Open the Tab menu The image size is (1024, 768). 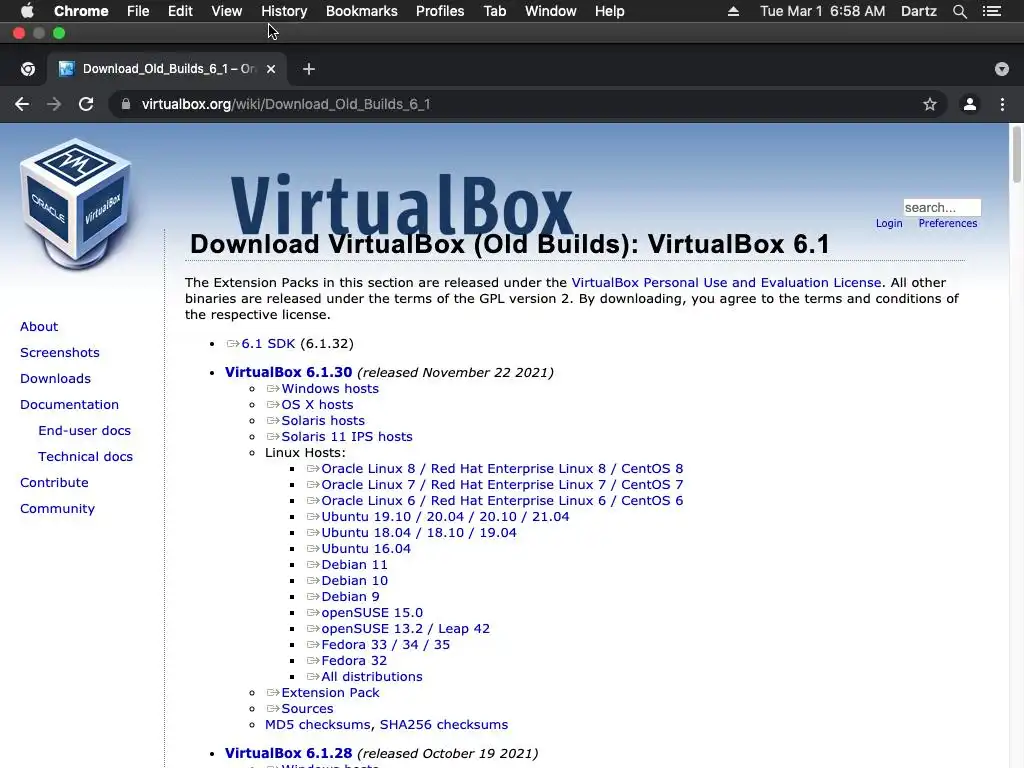(x=495, y=11)
